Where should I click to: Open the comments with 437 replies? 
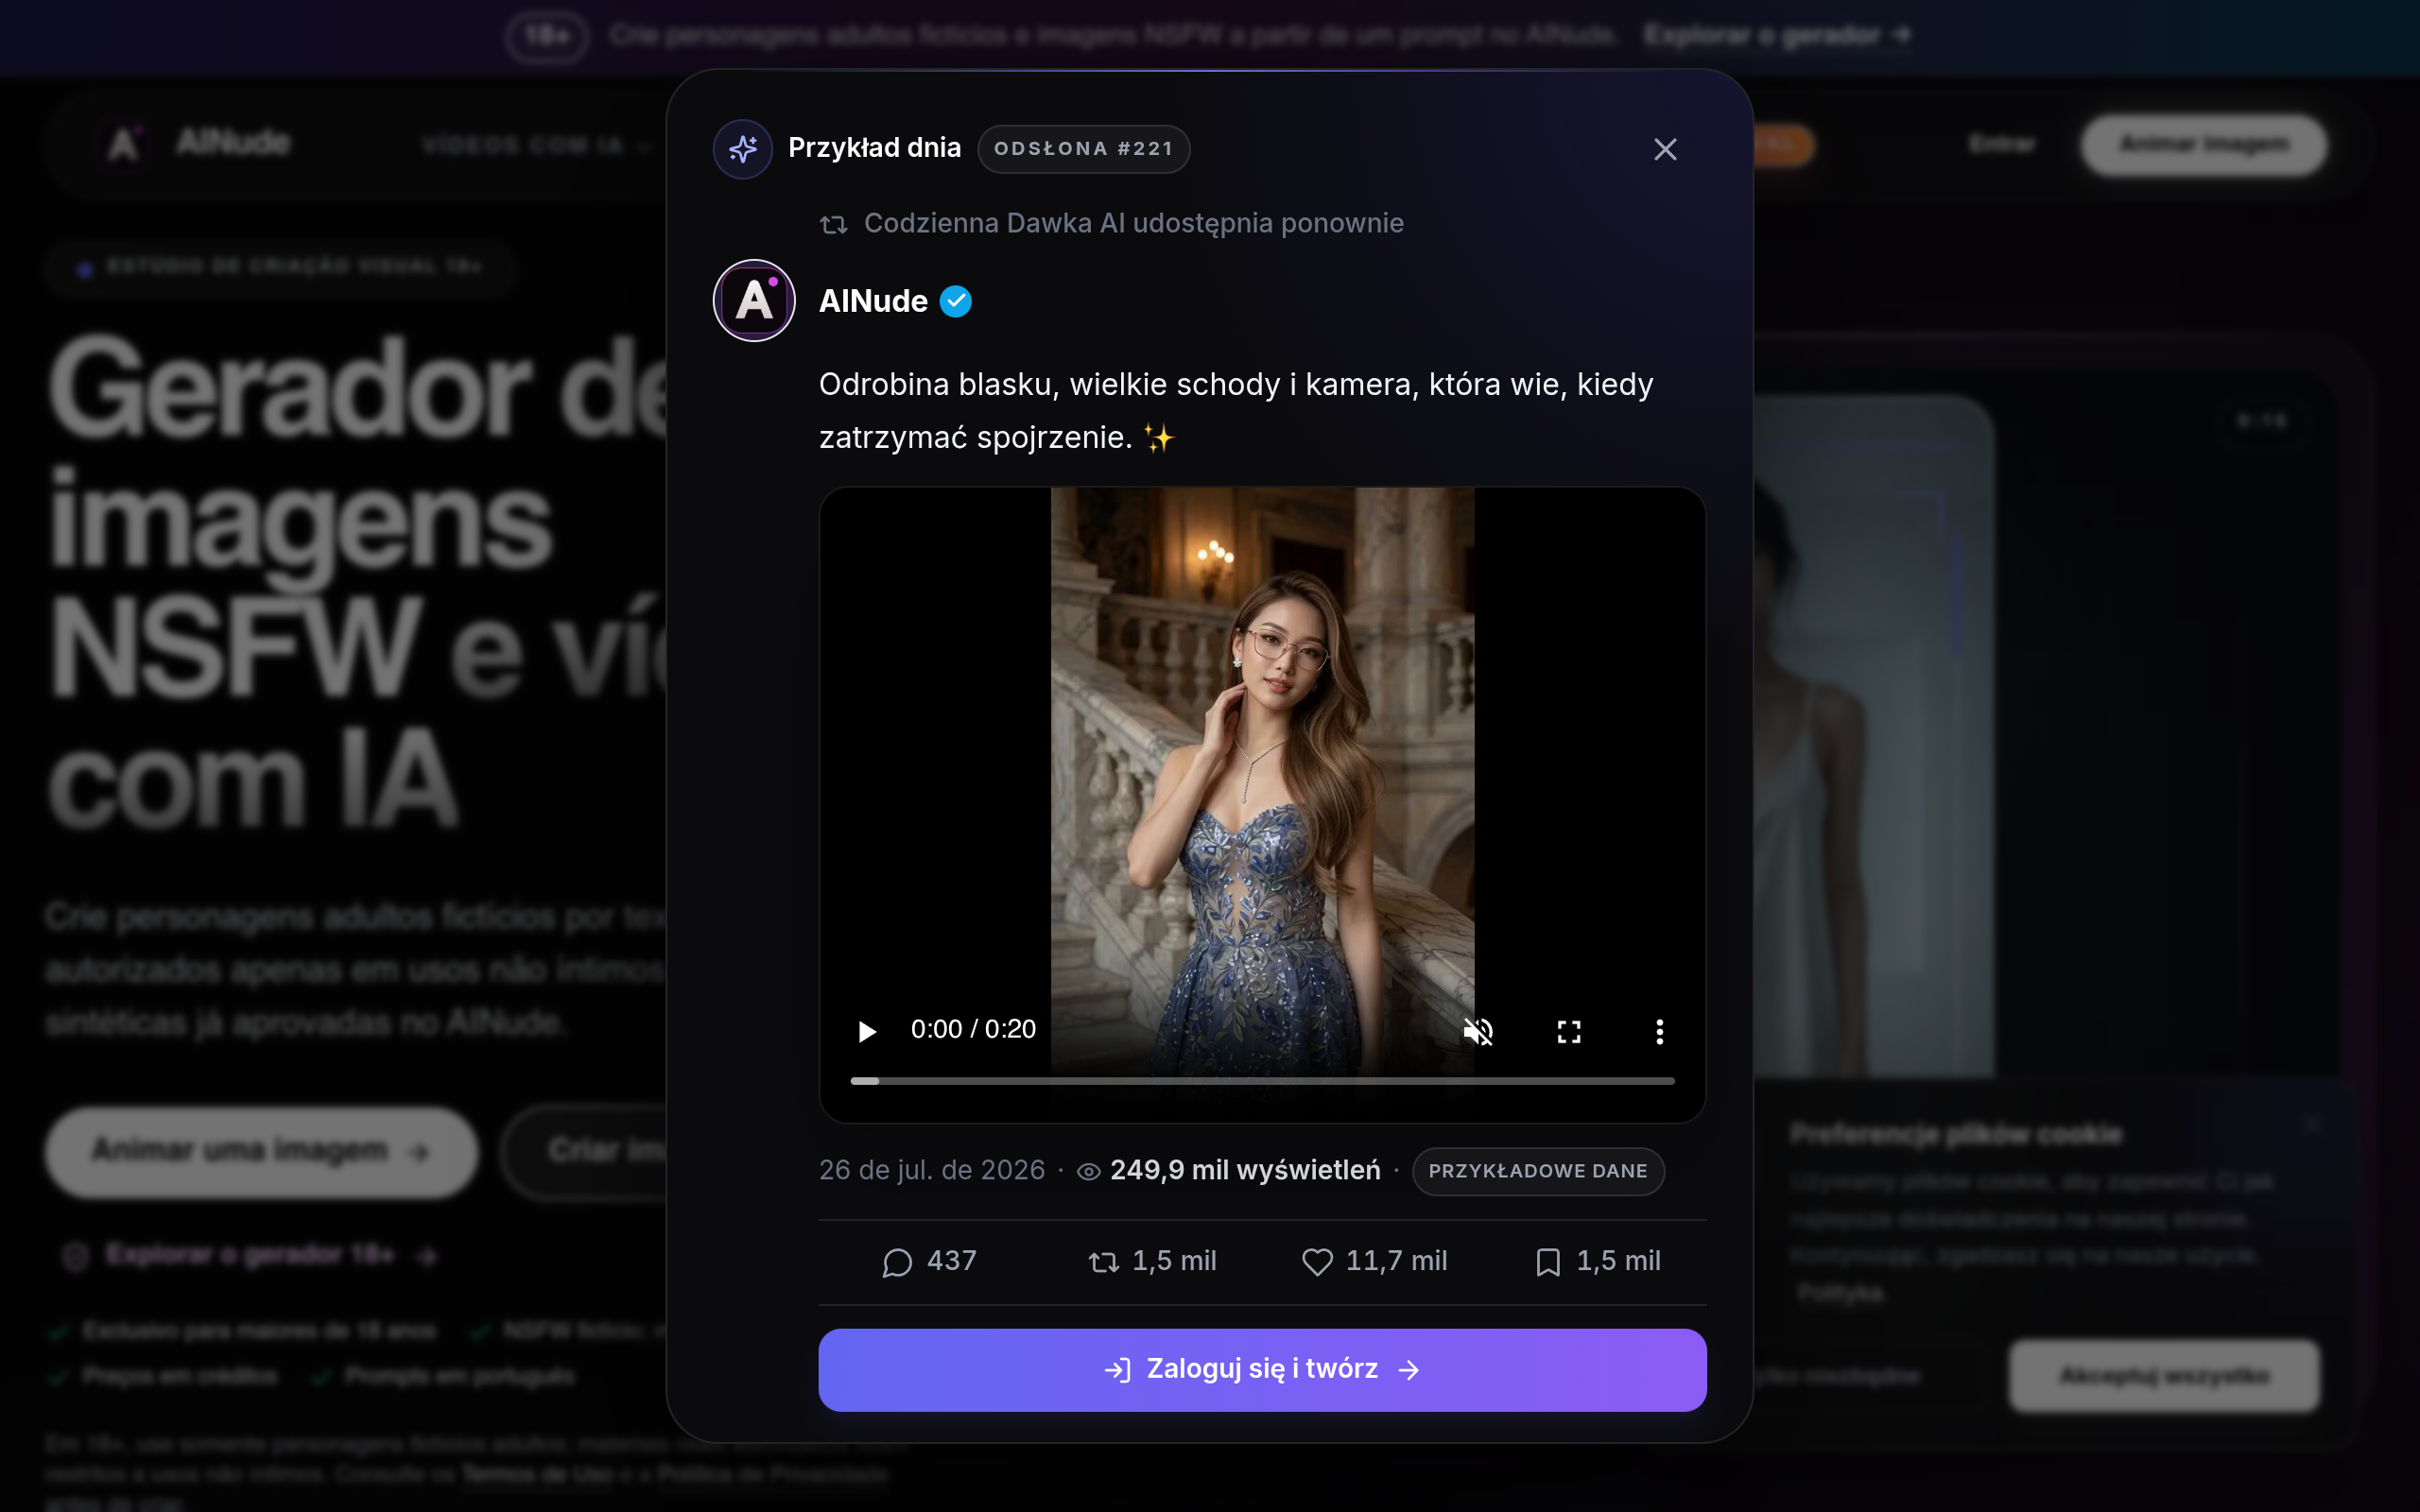tap(929, 1261)
